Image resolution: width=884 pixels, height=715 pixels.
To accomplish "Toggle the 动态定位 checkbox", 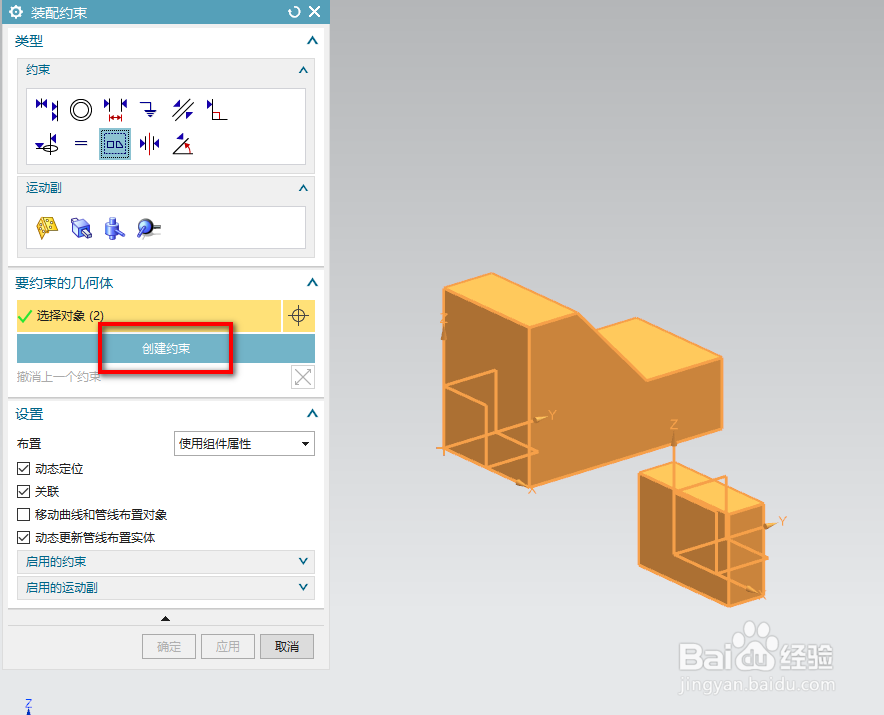I will coord(24,469).
